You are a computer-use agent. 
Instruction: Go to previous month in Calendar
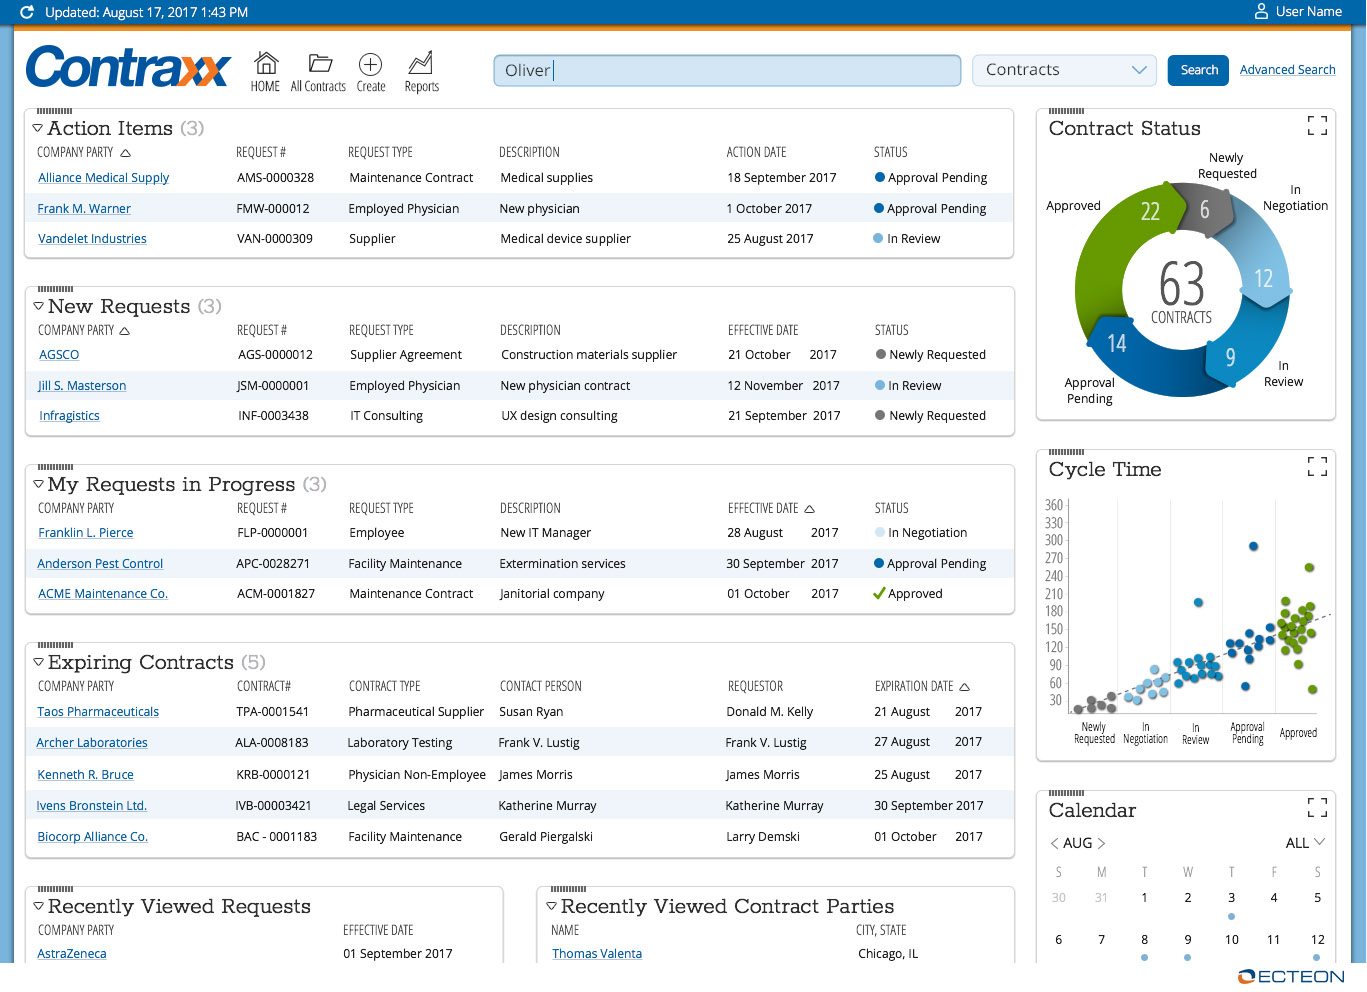pos(1054,843)
